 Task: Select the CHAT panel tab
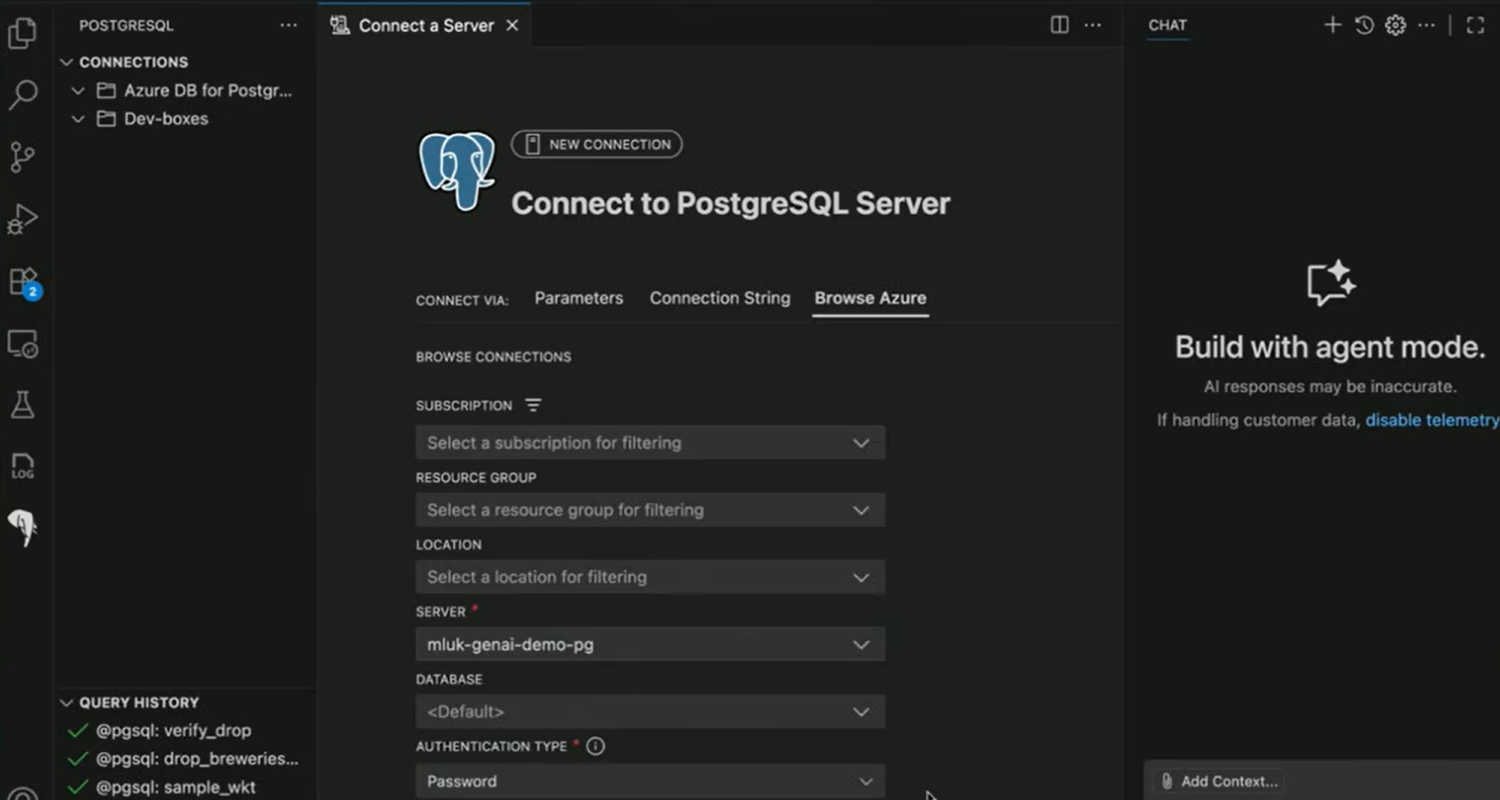click(x=1167, y=25)
